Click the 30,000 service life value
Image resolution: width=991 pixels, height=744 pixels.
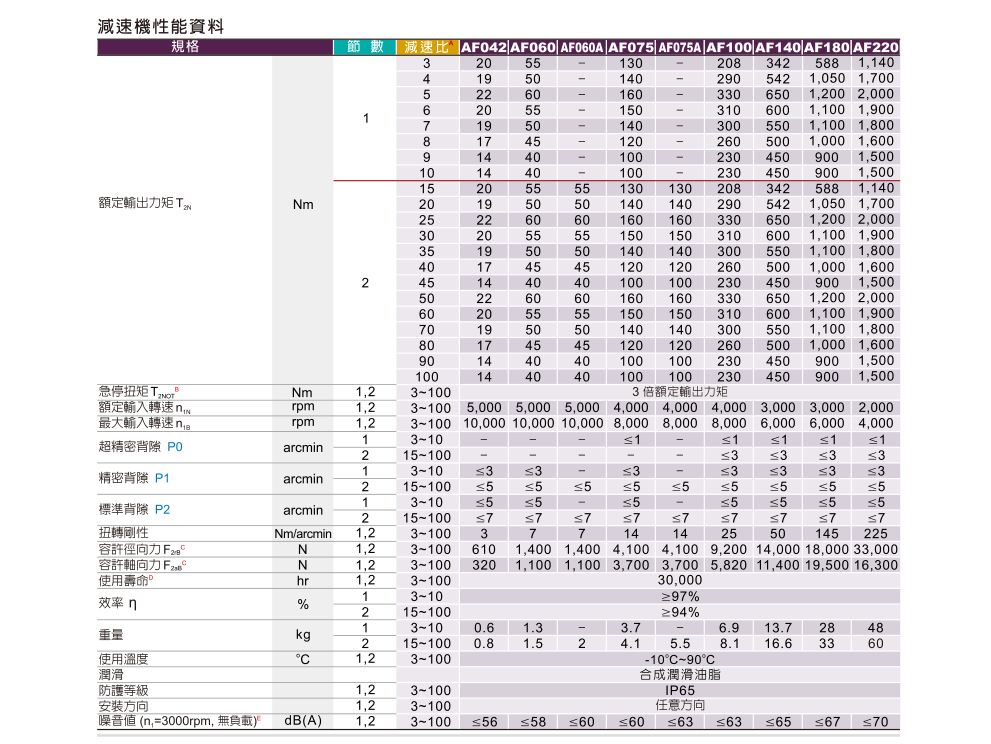(x=679, y=580)
